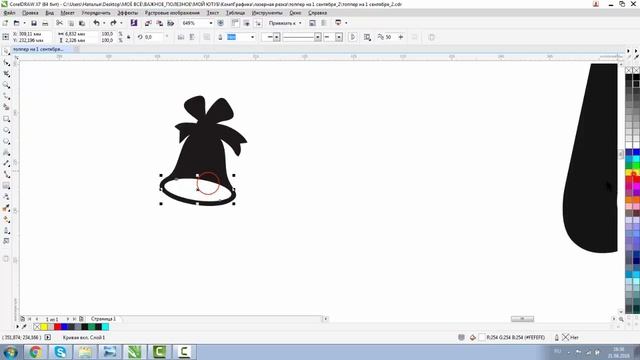
Task: Open Corel Connect search content icon
Action: point(134,23)
